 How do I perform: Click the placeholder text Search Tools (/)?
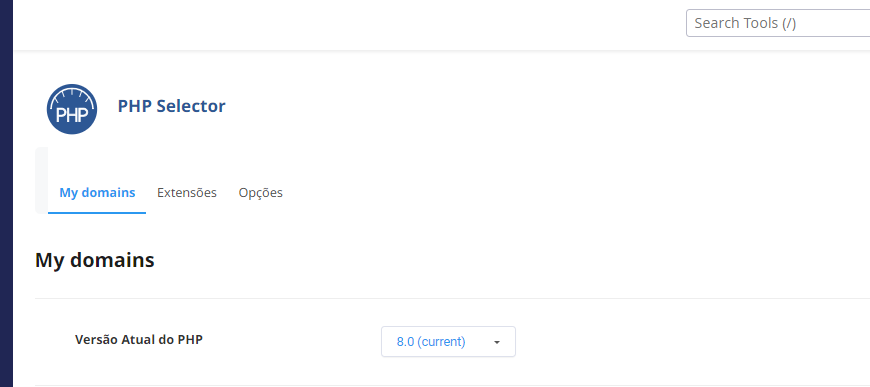point(745,23)
